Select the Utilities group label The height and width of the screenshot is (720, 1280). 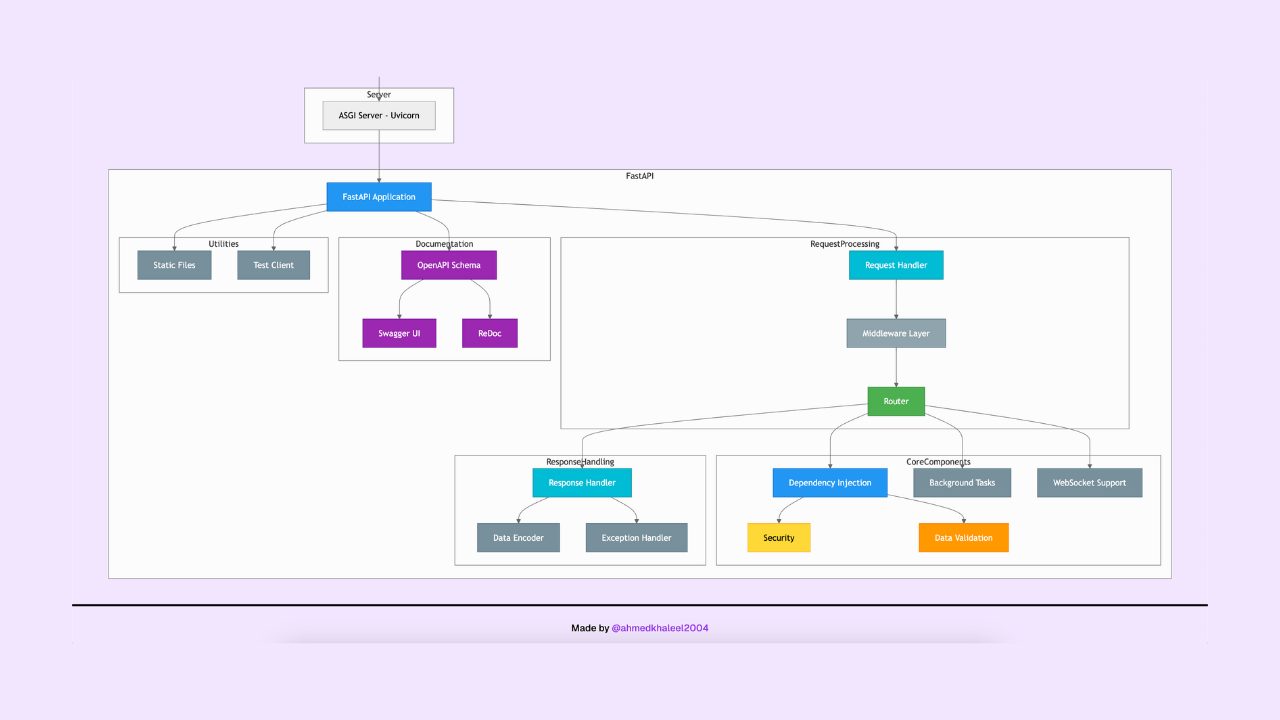coord(222,243)
